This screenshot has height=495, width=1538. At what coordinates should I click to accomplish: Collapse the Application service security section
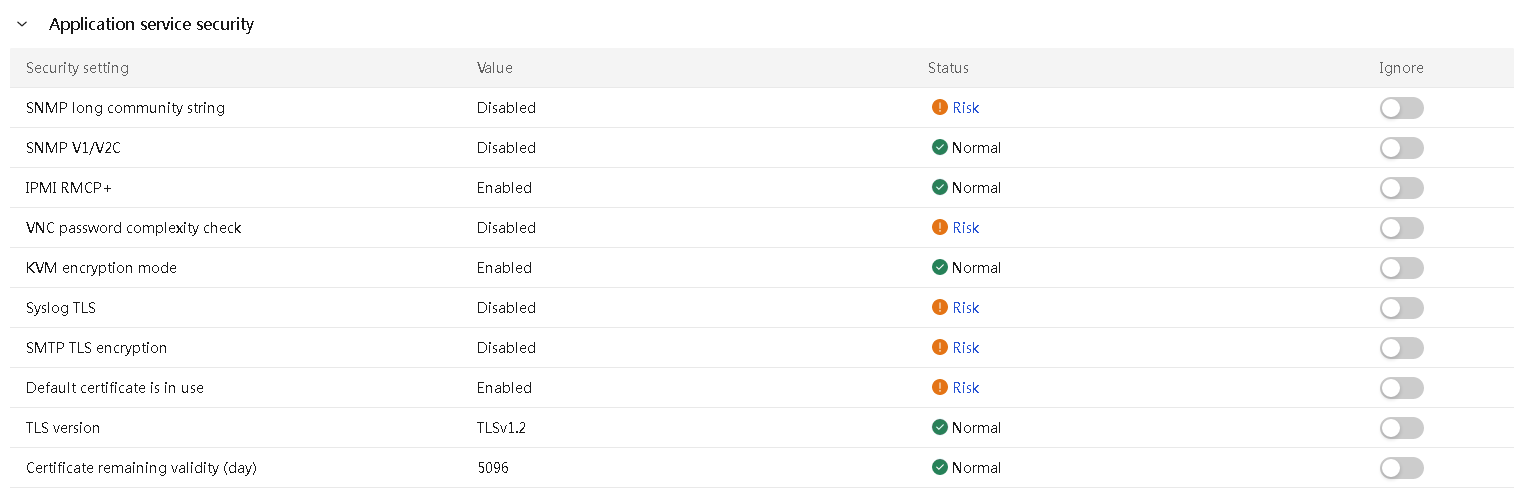point(22,24)
